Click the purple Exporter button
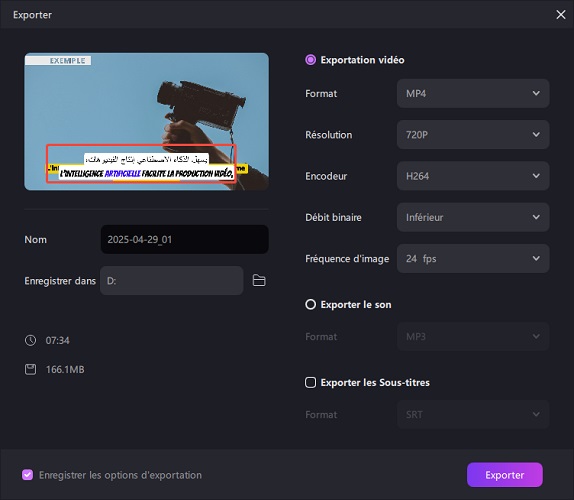 tap(504, 475)
